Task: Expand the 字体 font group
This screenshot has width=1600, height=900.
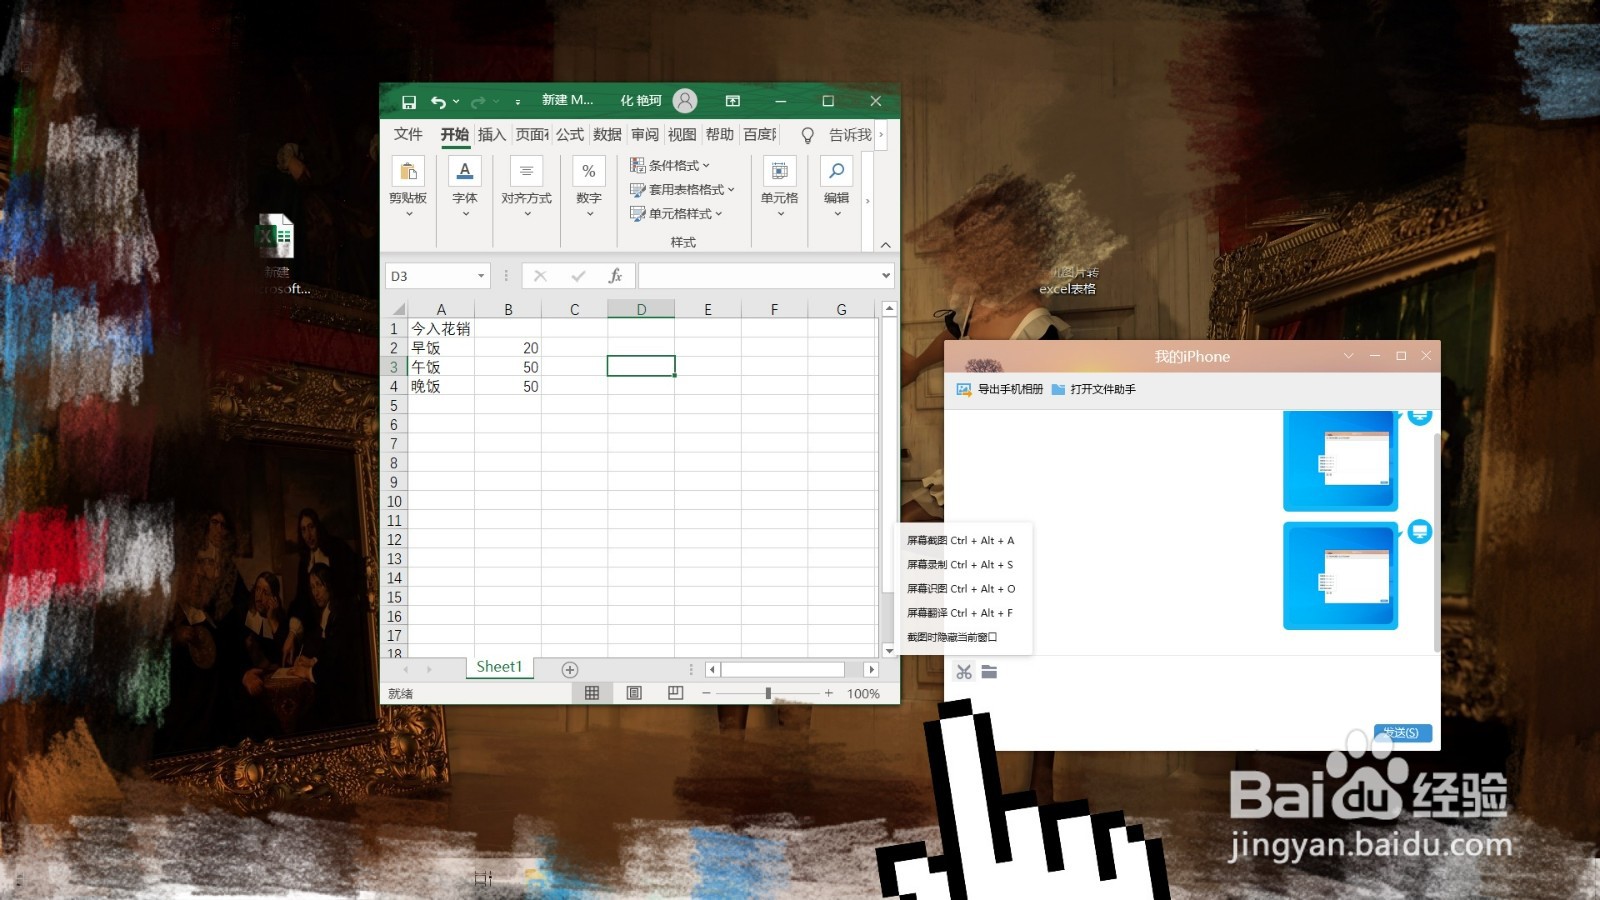Action: (x=465, y=188)
